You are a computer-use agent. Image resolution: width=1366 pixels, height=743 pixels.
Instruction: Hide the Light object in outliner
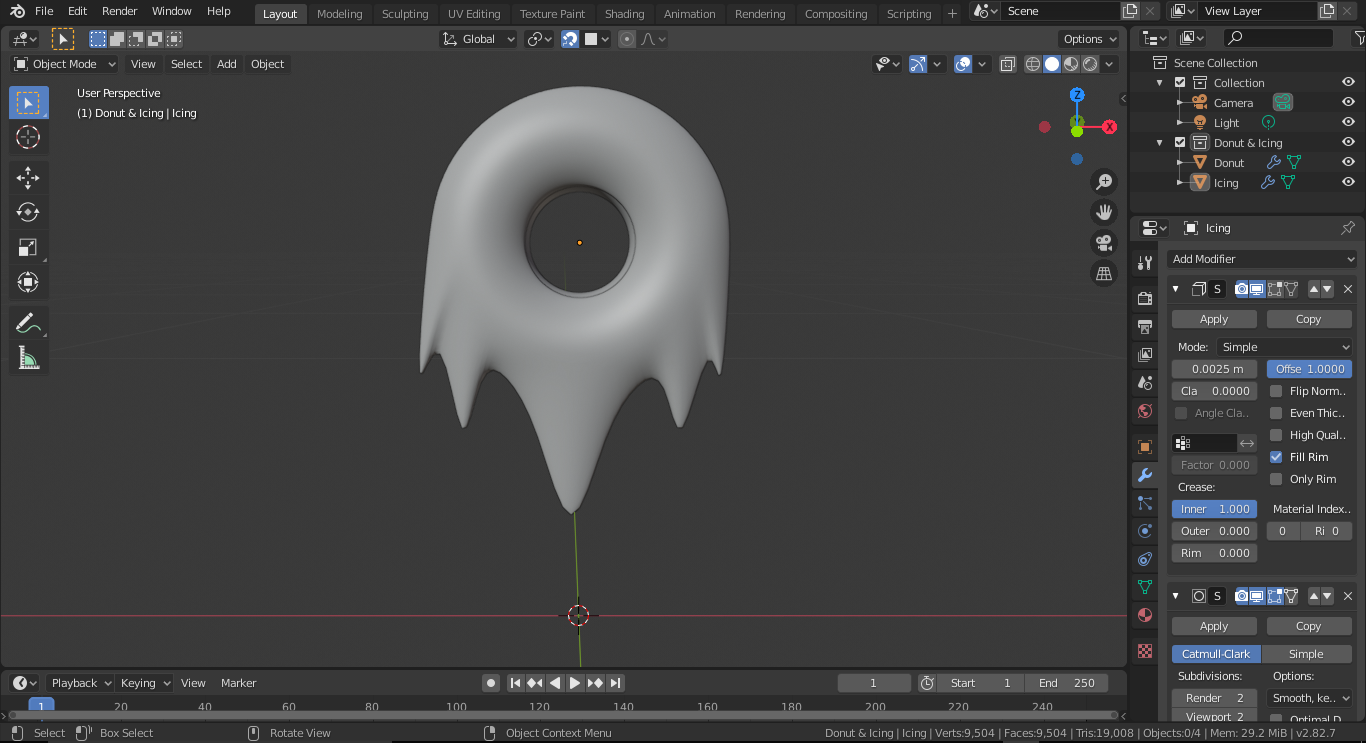coord(1348,123)
